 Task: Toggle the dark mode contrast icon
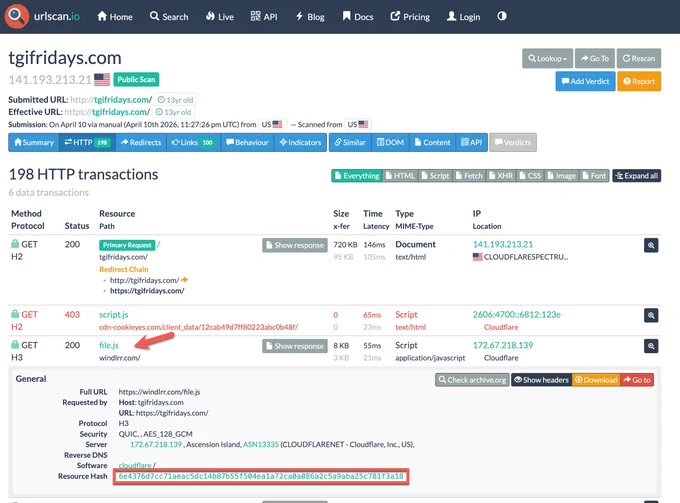click(x=502, y=16)
